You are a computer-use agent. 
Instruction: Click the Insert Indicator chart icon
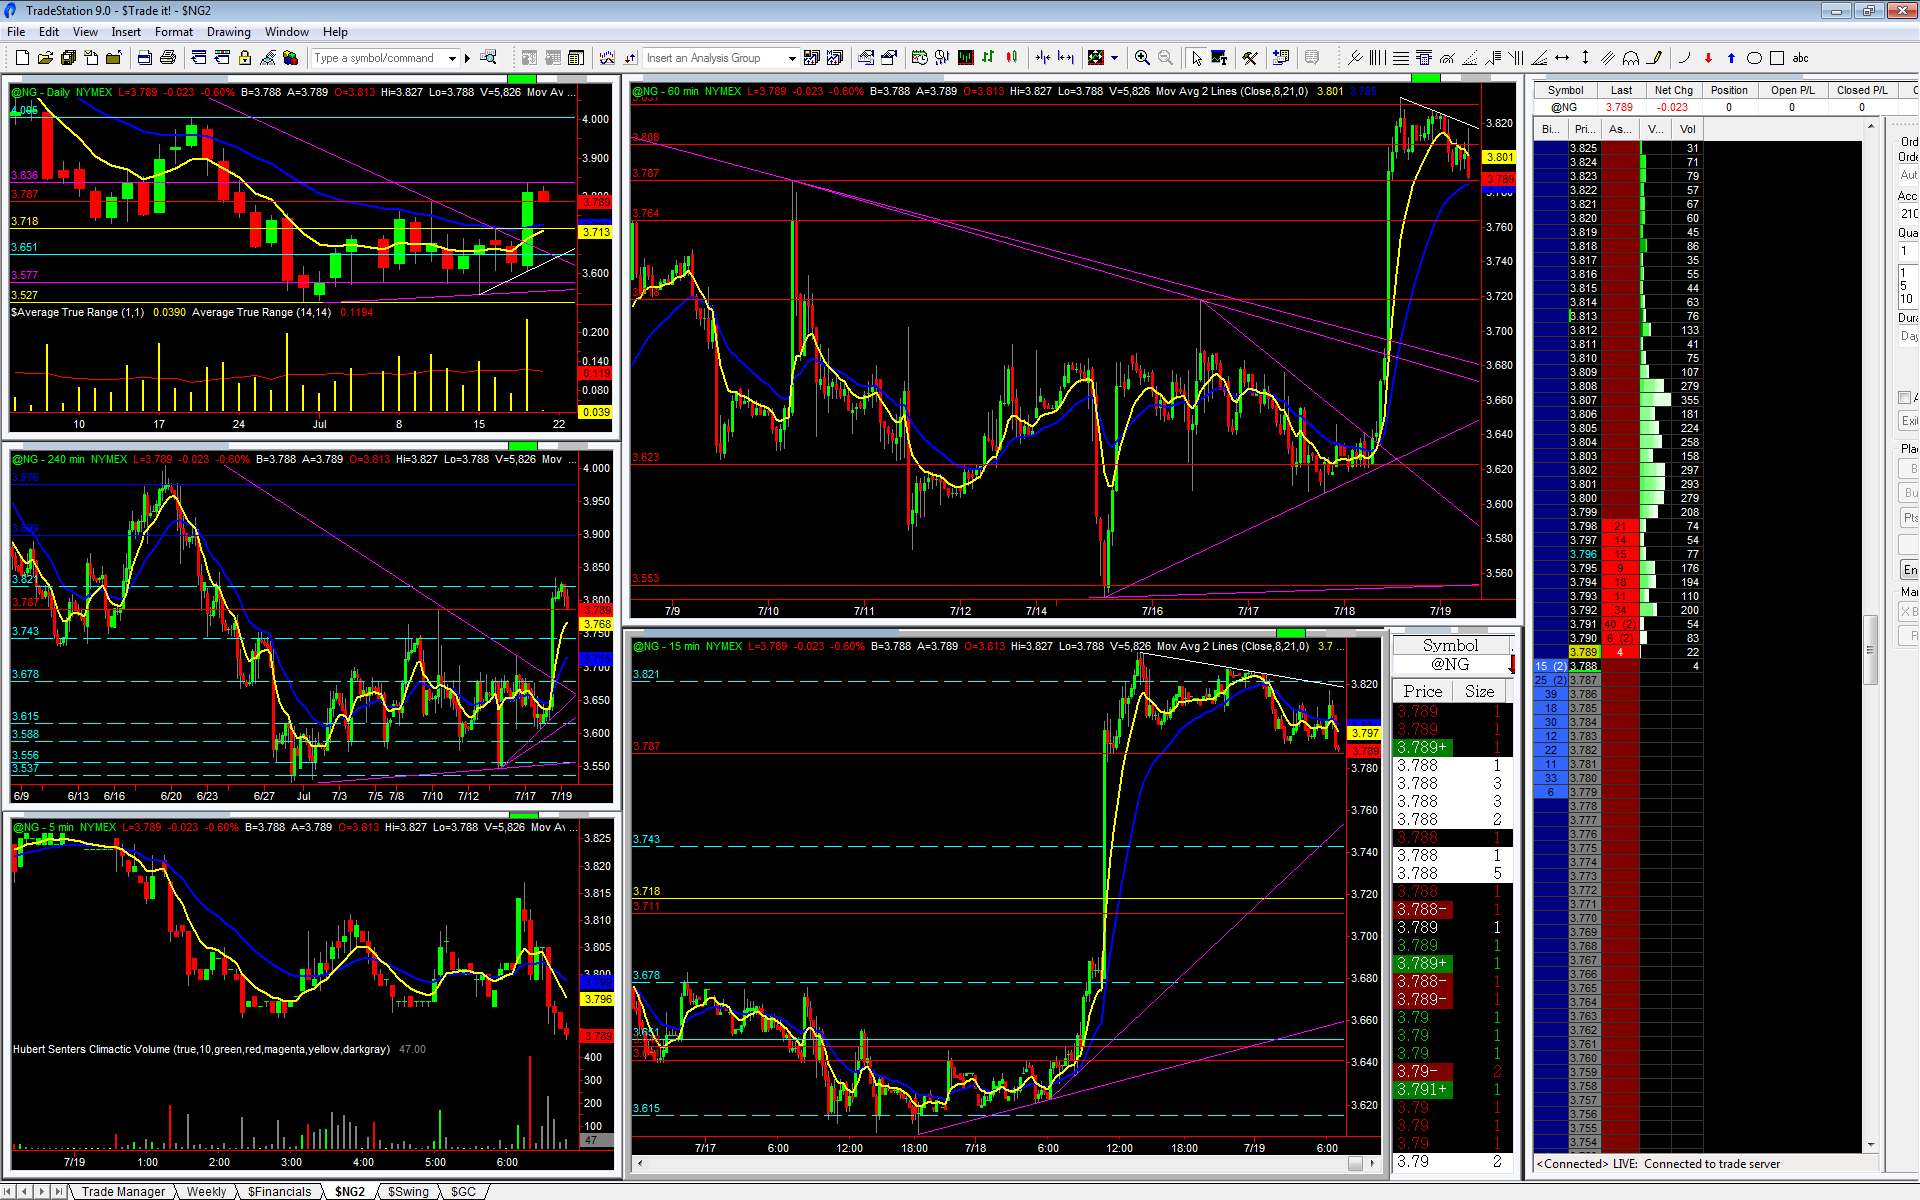(607, 58)
